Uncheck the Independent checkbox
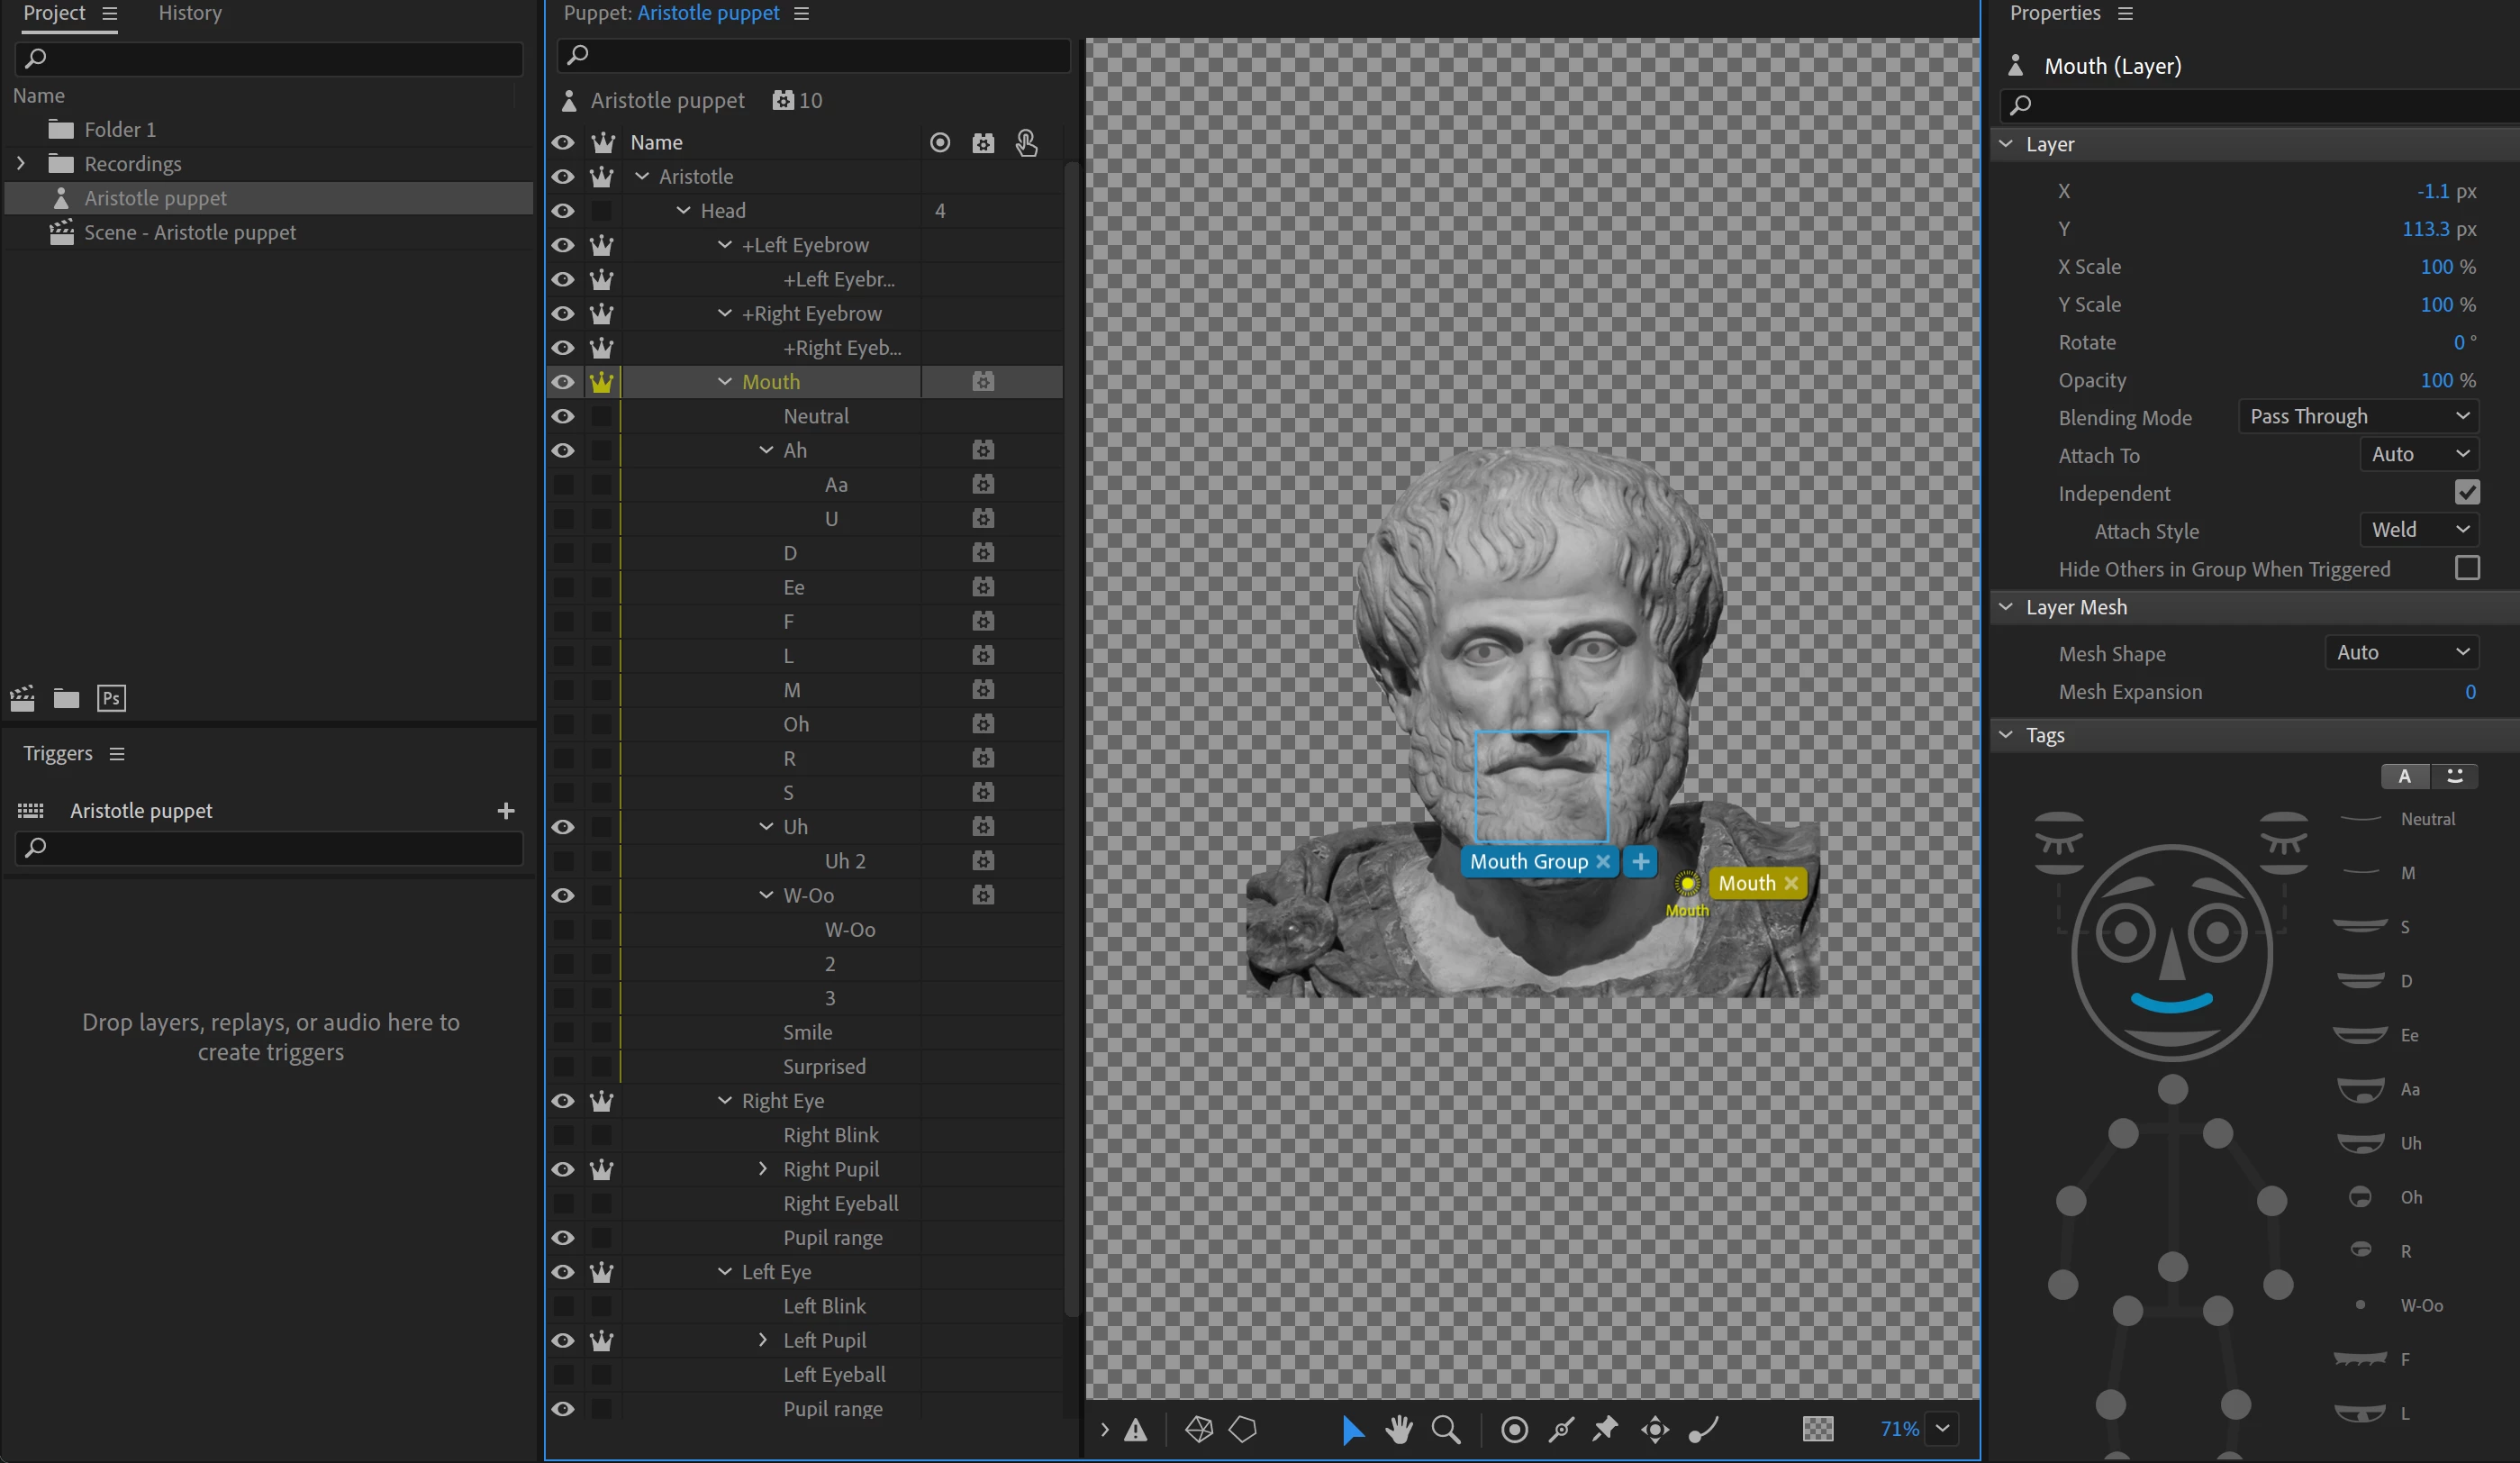The width and height of the screenshot is (2520, 1463). tap(2467, 492)
